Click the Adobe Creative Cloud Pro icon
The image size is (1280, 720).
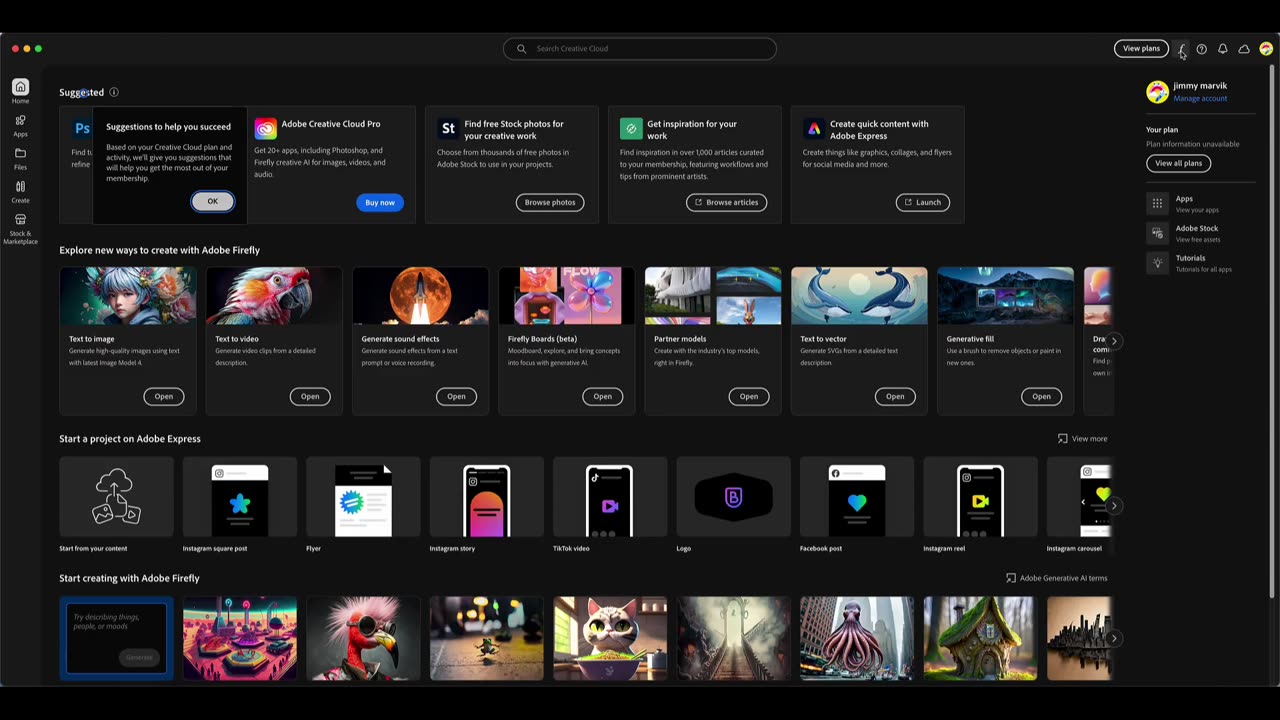point(265,128)
